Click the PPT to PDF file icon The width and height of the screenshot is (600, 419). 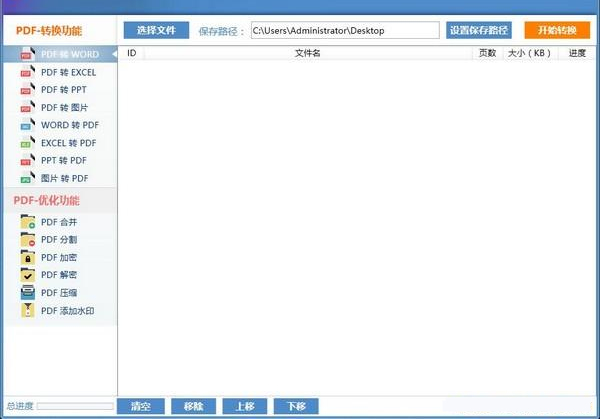click(28, 160)
